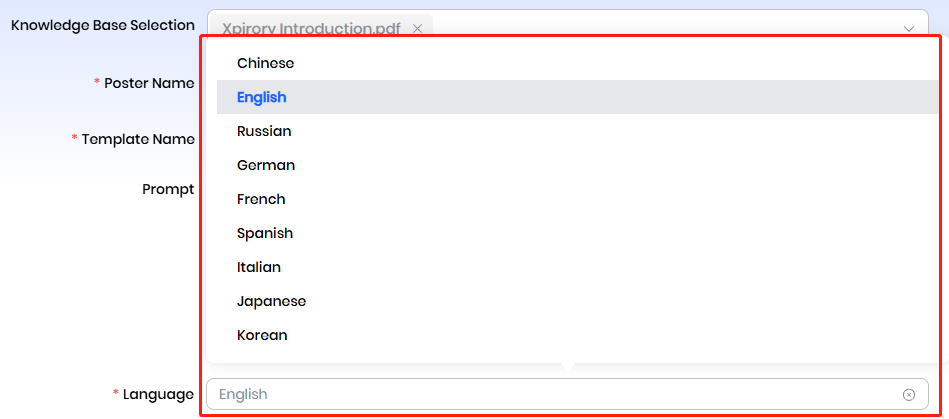
Task: Select the Spanish language option
Action: pyautogui.click(x=265, y=233)
